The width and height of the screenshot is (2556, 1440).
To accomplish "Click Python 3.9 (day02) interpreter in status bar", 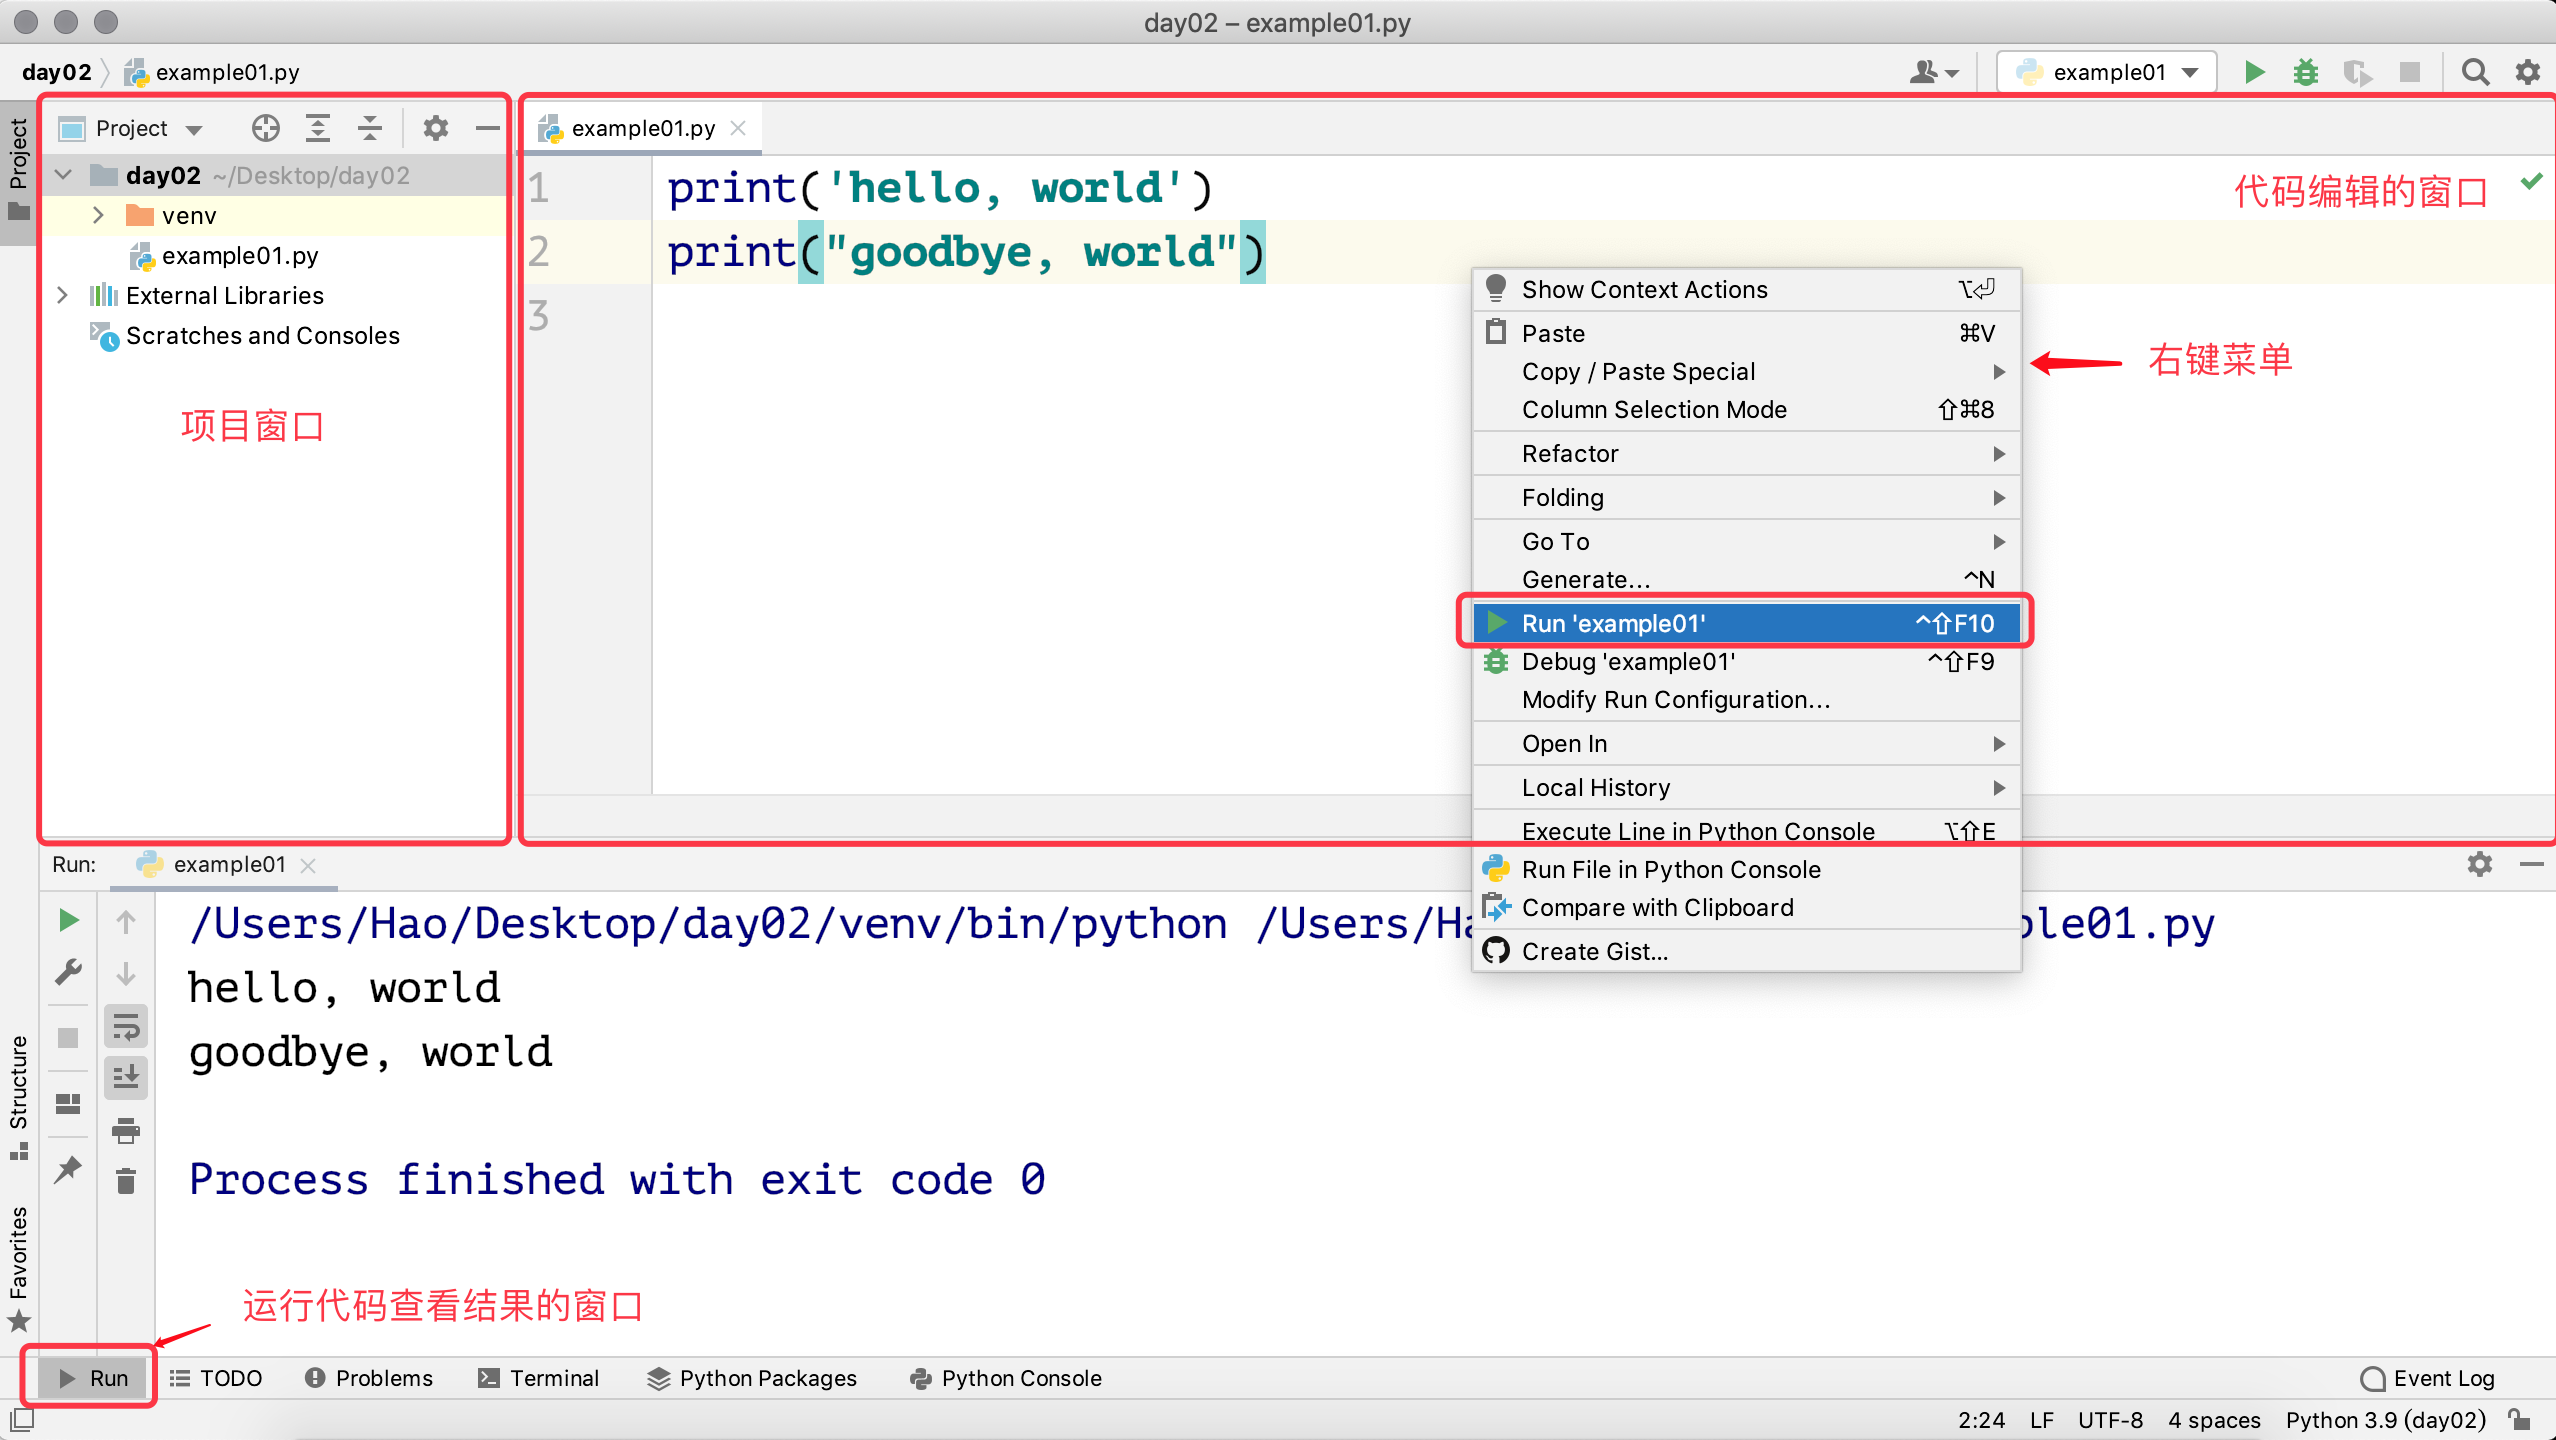I will pyautogui.click(x=2385, y=1420).
